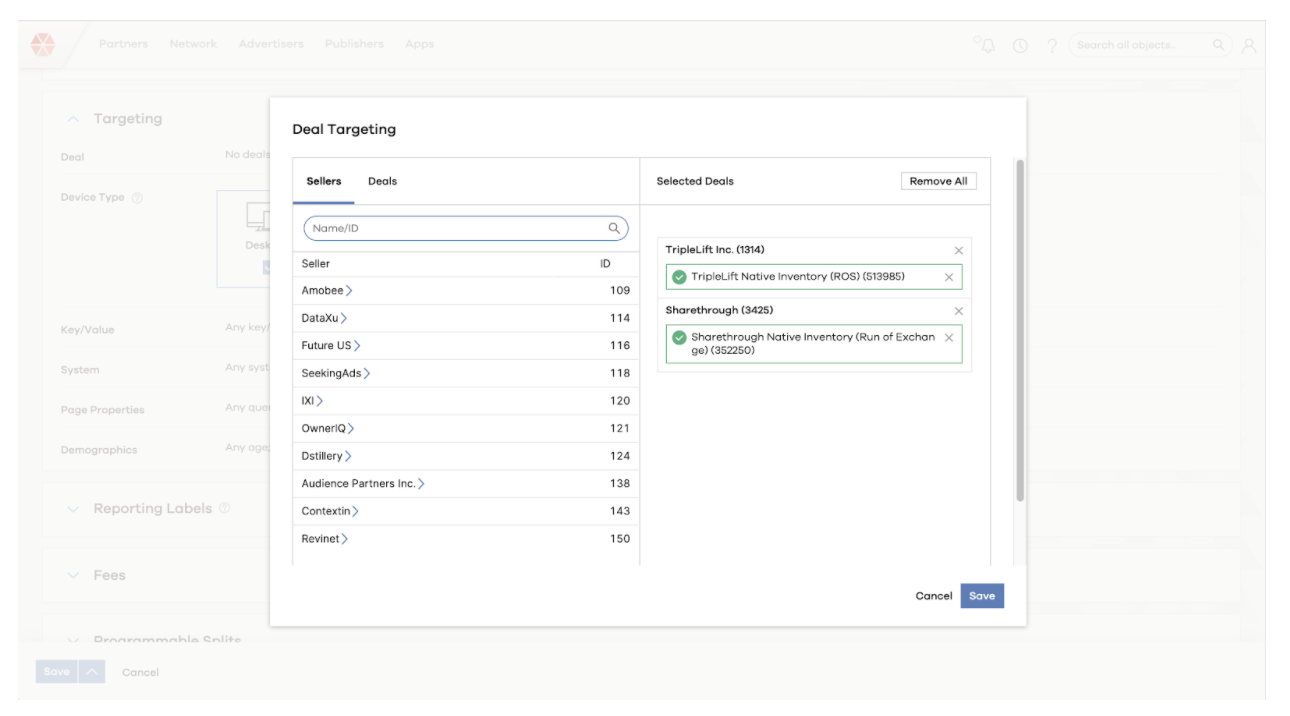
Task: Remove Sharethrough Native Inventory deal
Action: [x=949, y=338]
